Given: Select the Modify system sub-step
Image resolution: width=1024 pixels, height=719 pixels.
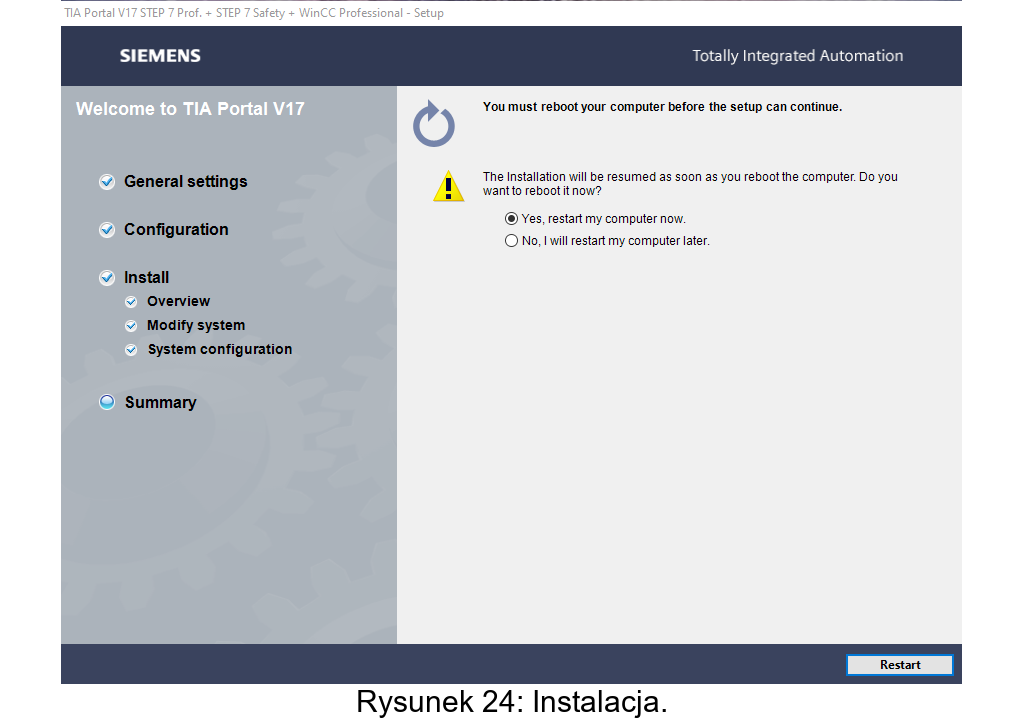Looking at the screenshot, I should tap(196, 325).
